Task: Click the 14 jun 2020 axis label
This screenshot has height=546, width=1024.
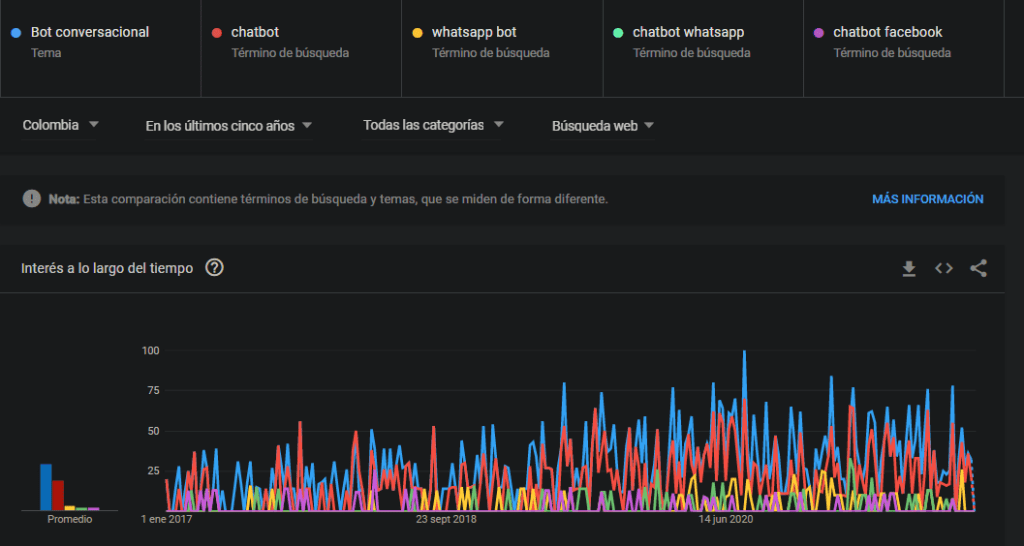Action: 726,520
